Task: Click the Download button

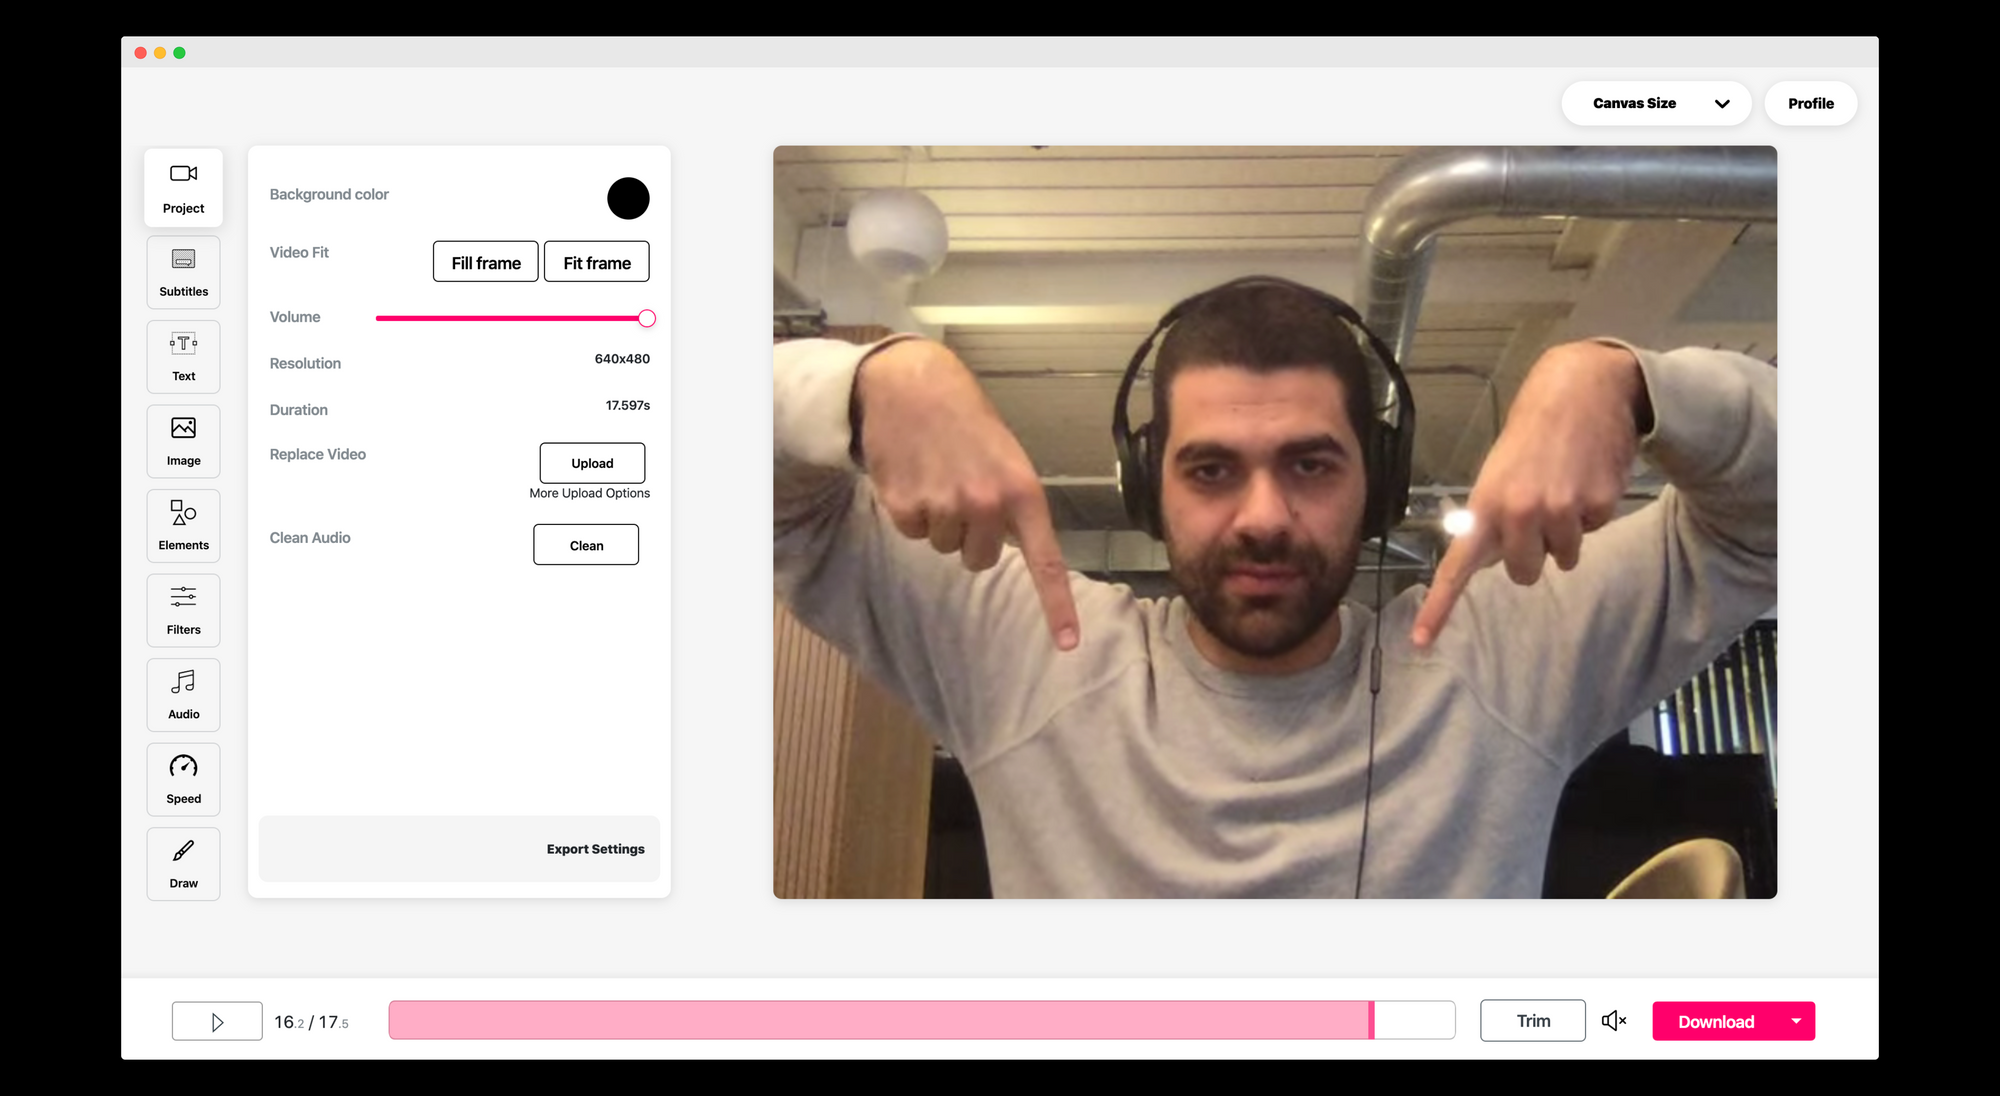Action: (x=1716, y=1021)
